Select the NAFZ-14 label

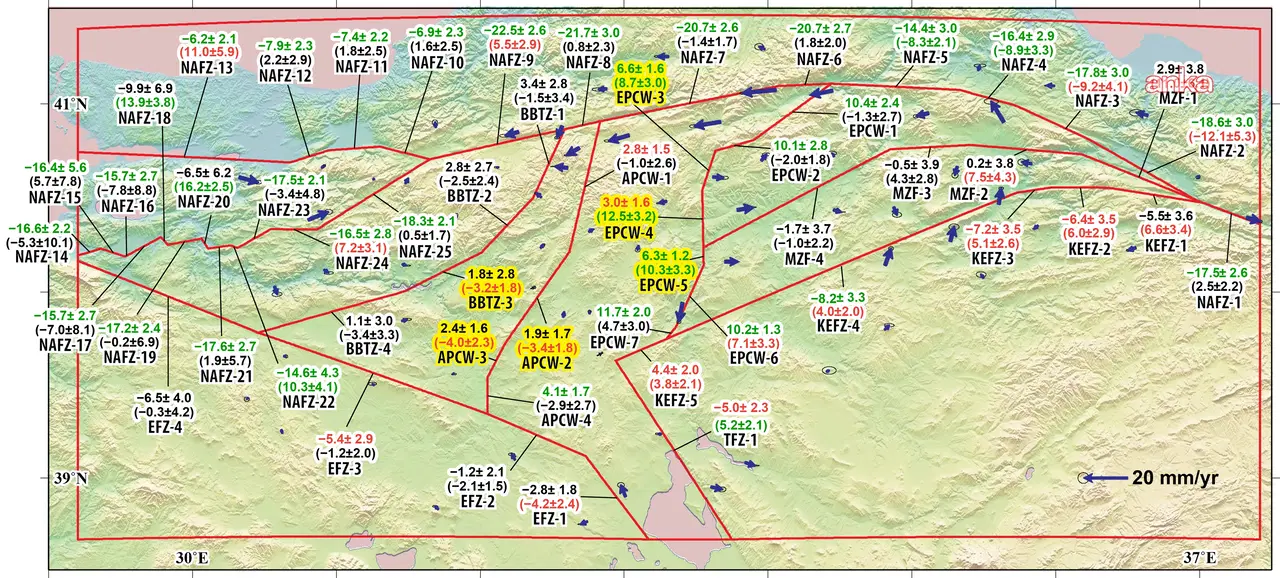coord(43,257)
